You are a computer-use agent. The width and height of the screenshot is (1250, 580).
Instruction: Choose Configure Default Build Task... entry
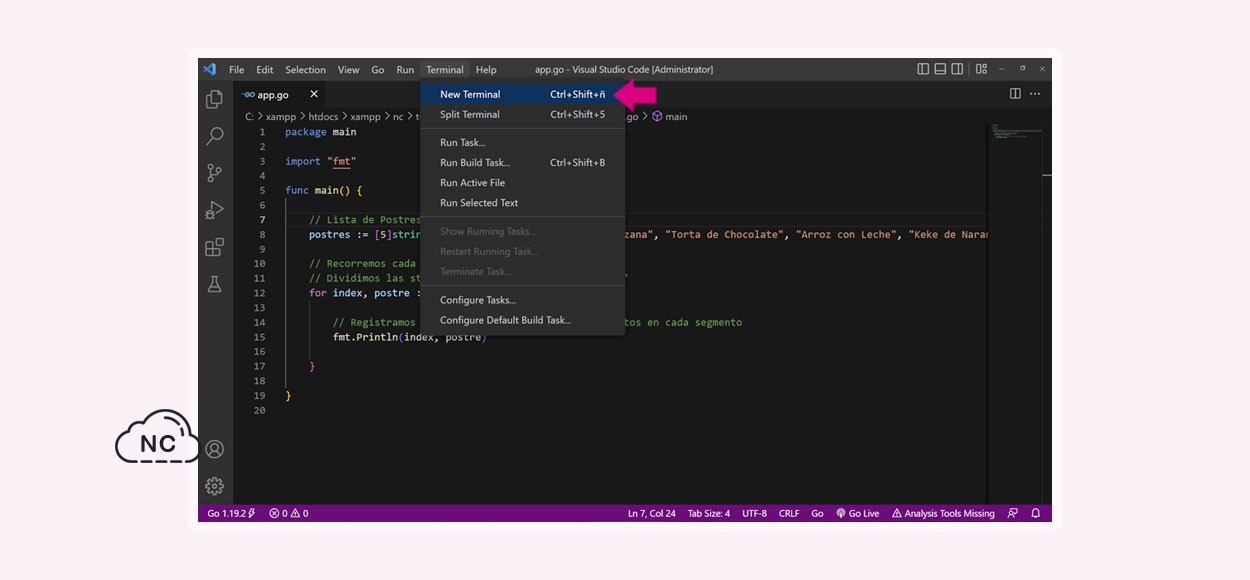tap(522, 320)
